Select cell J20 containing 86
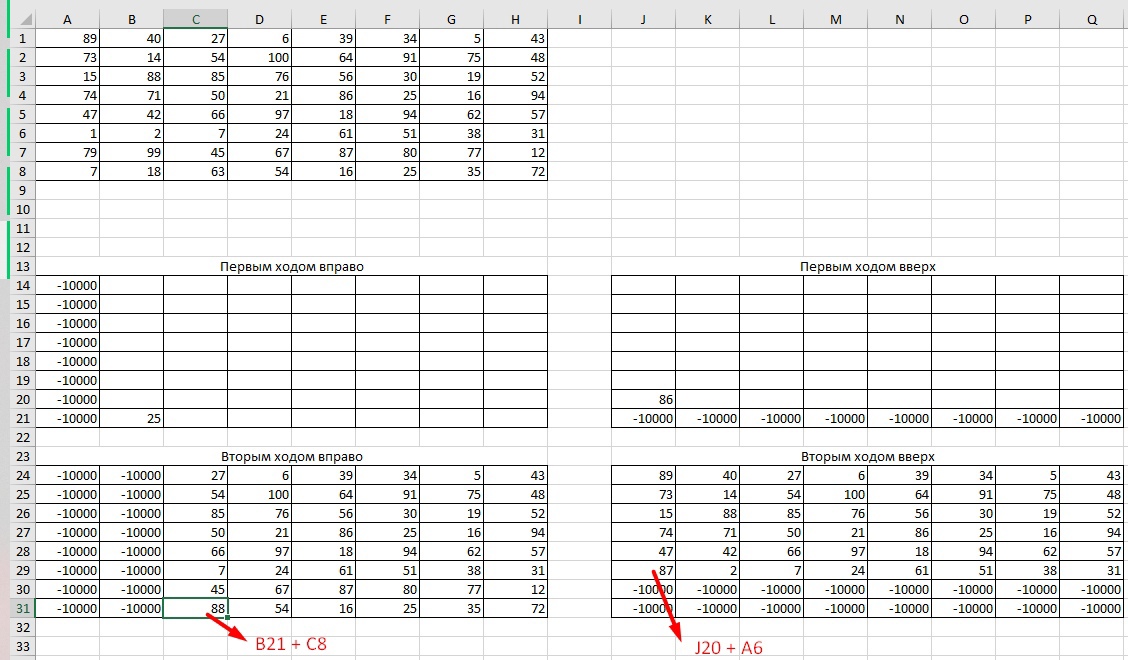This screenshot has width=1128, height=660. 643,399
